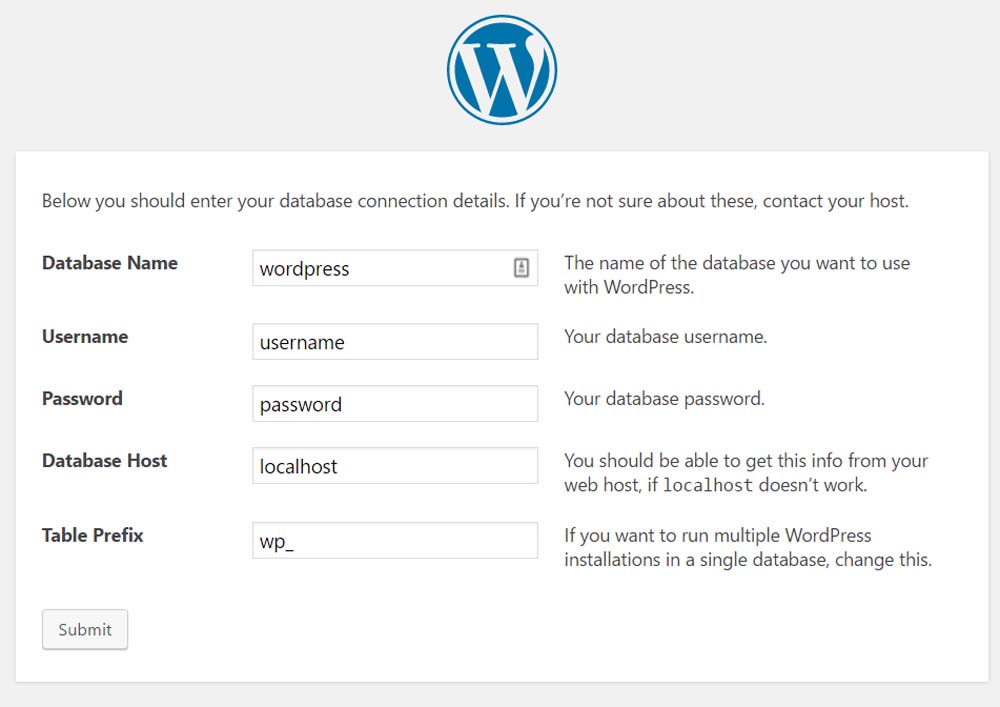
Task: Click the WordPress logo at top
Action: pos(502,70)
